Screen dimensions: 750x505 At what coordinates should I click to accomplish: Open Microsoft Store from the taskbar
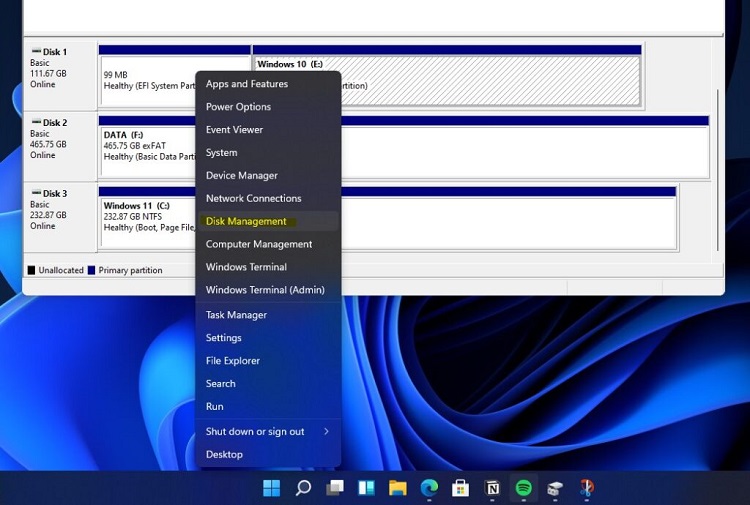tap(461, 488)
